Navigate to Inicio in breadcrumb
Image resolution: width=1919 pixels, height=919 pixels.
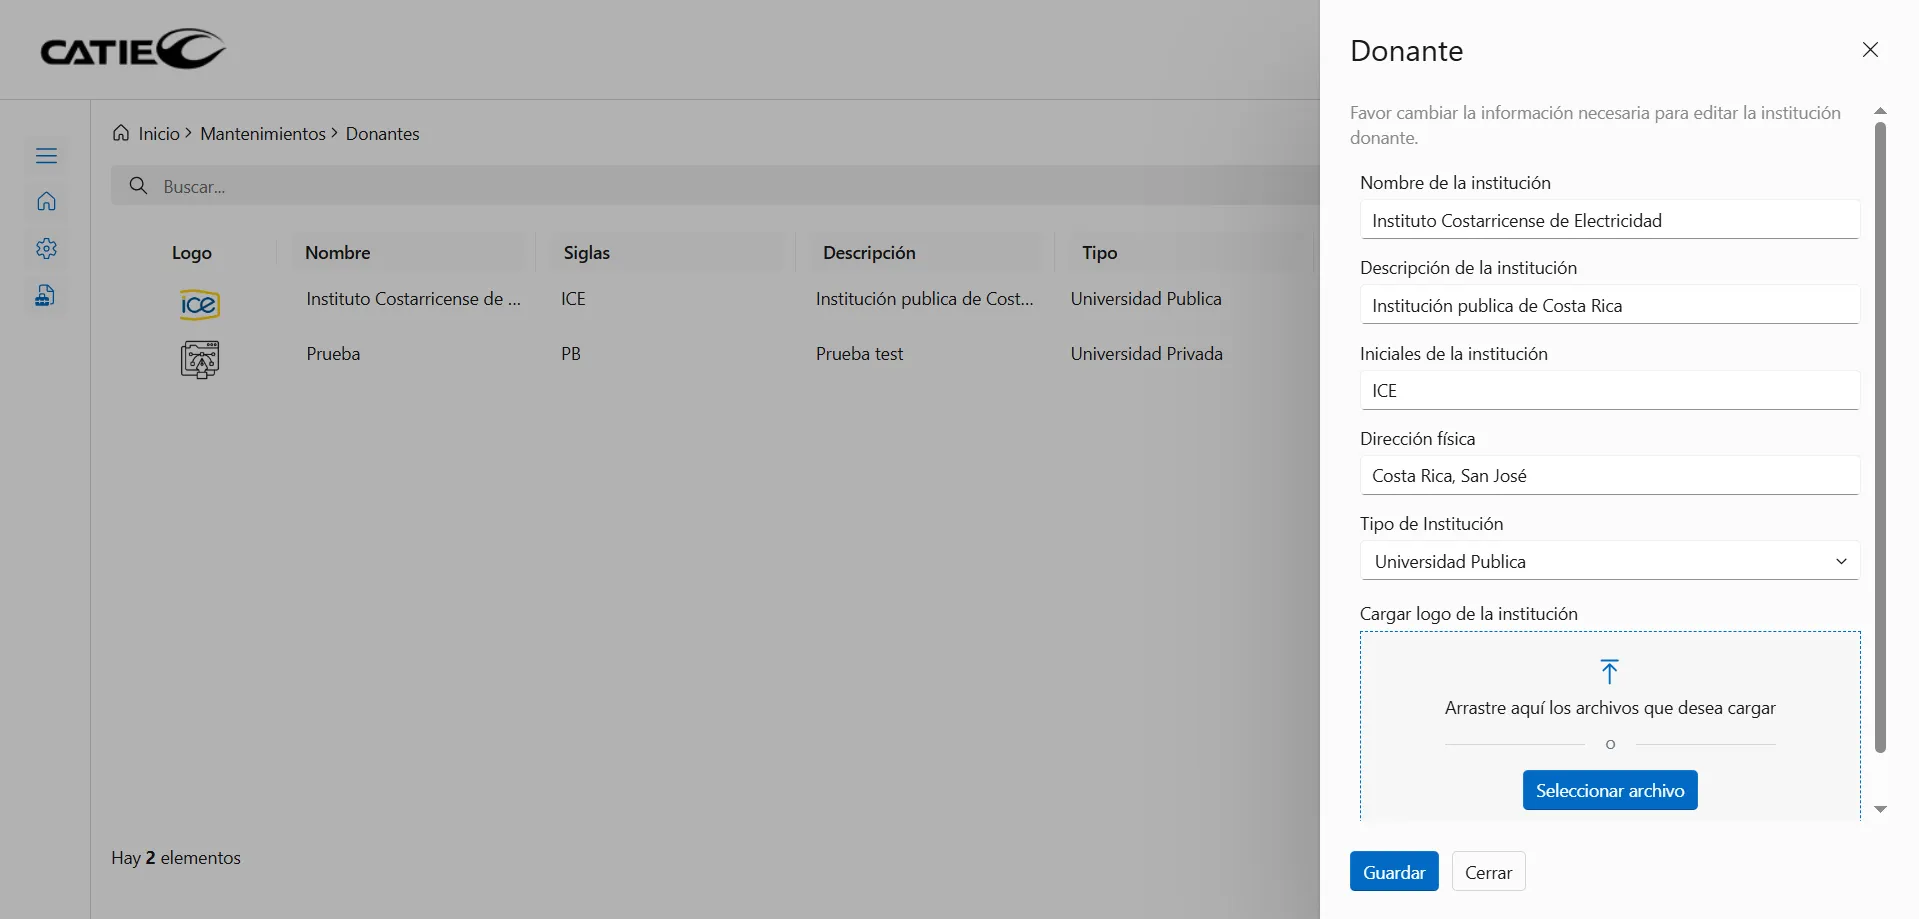[x=158, y=134]
